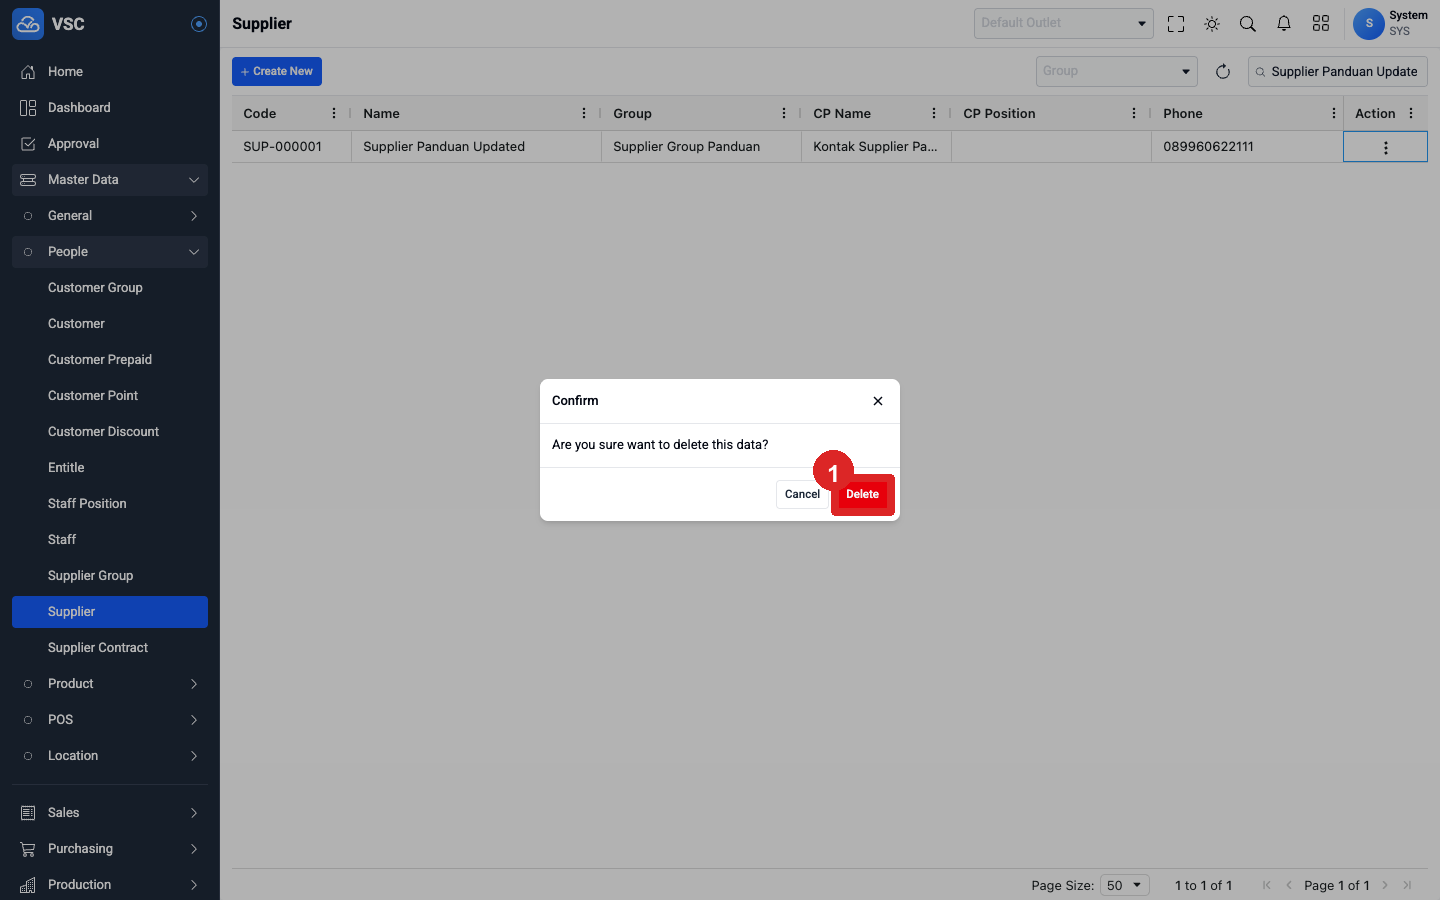Select Entitle in sidebar
Image resolution: width=1440 pixels, height=900 pixels.
tap(110, 468)
